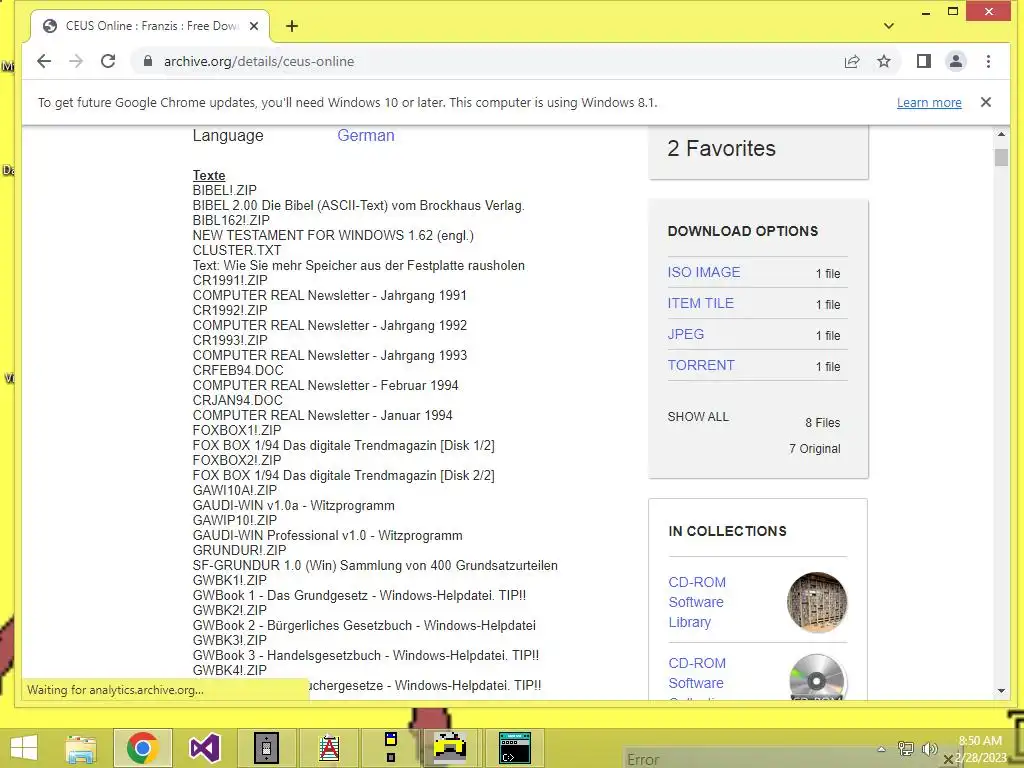The image size is (1024, 768).
Task: Open the second CD-ROM Software collection link
Action: click(x=697, y=673)
